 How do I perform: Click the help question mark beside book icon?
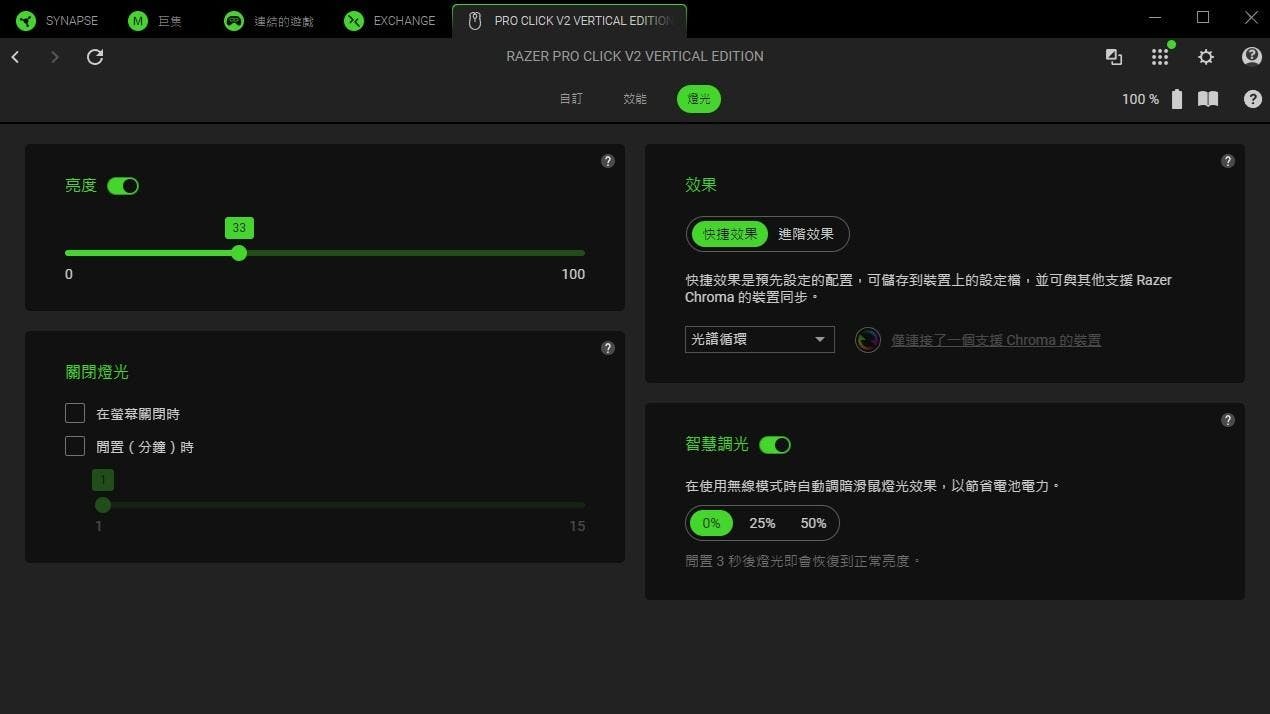[1252, 99]
